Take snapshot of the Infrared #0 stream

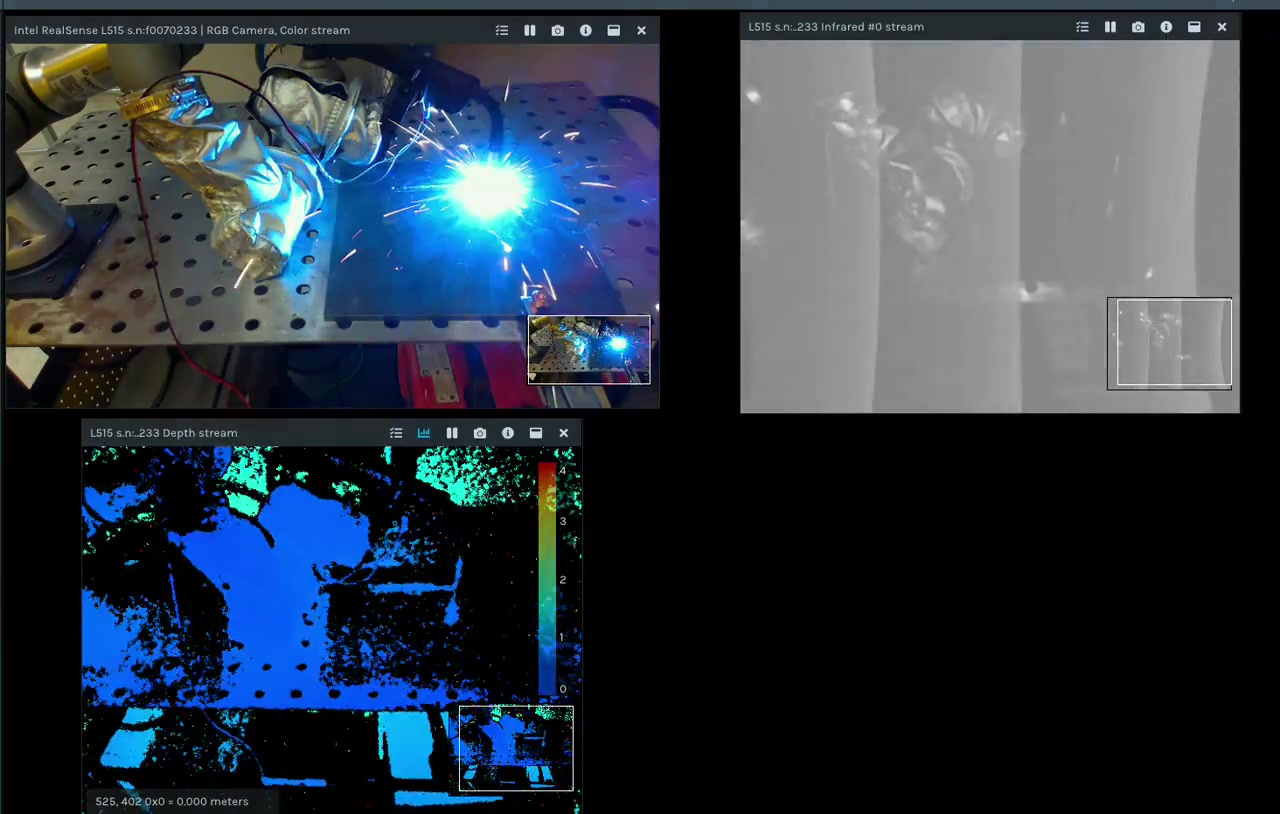click(x=1138, y=27)
